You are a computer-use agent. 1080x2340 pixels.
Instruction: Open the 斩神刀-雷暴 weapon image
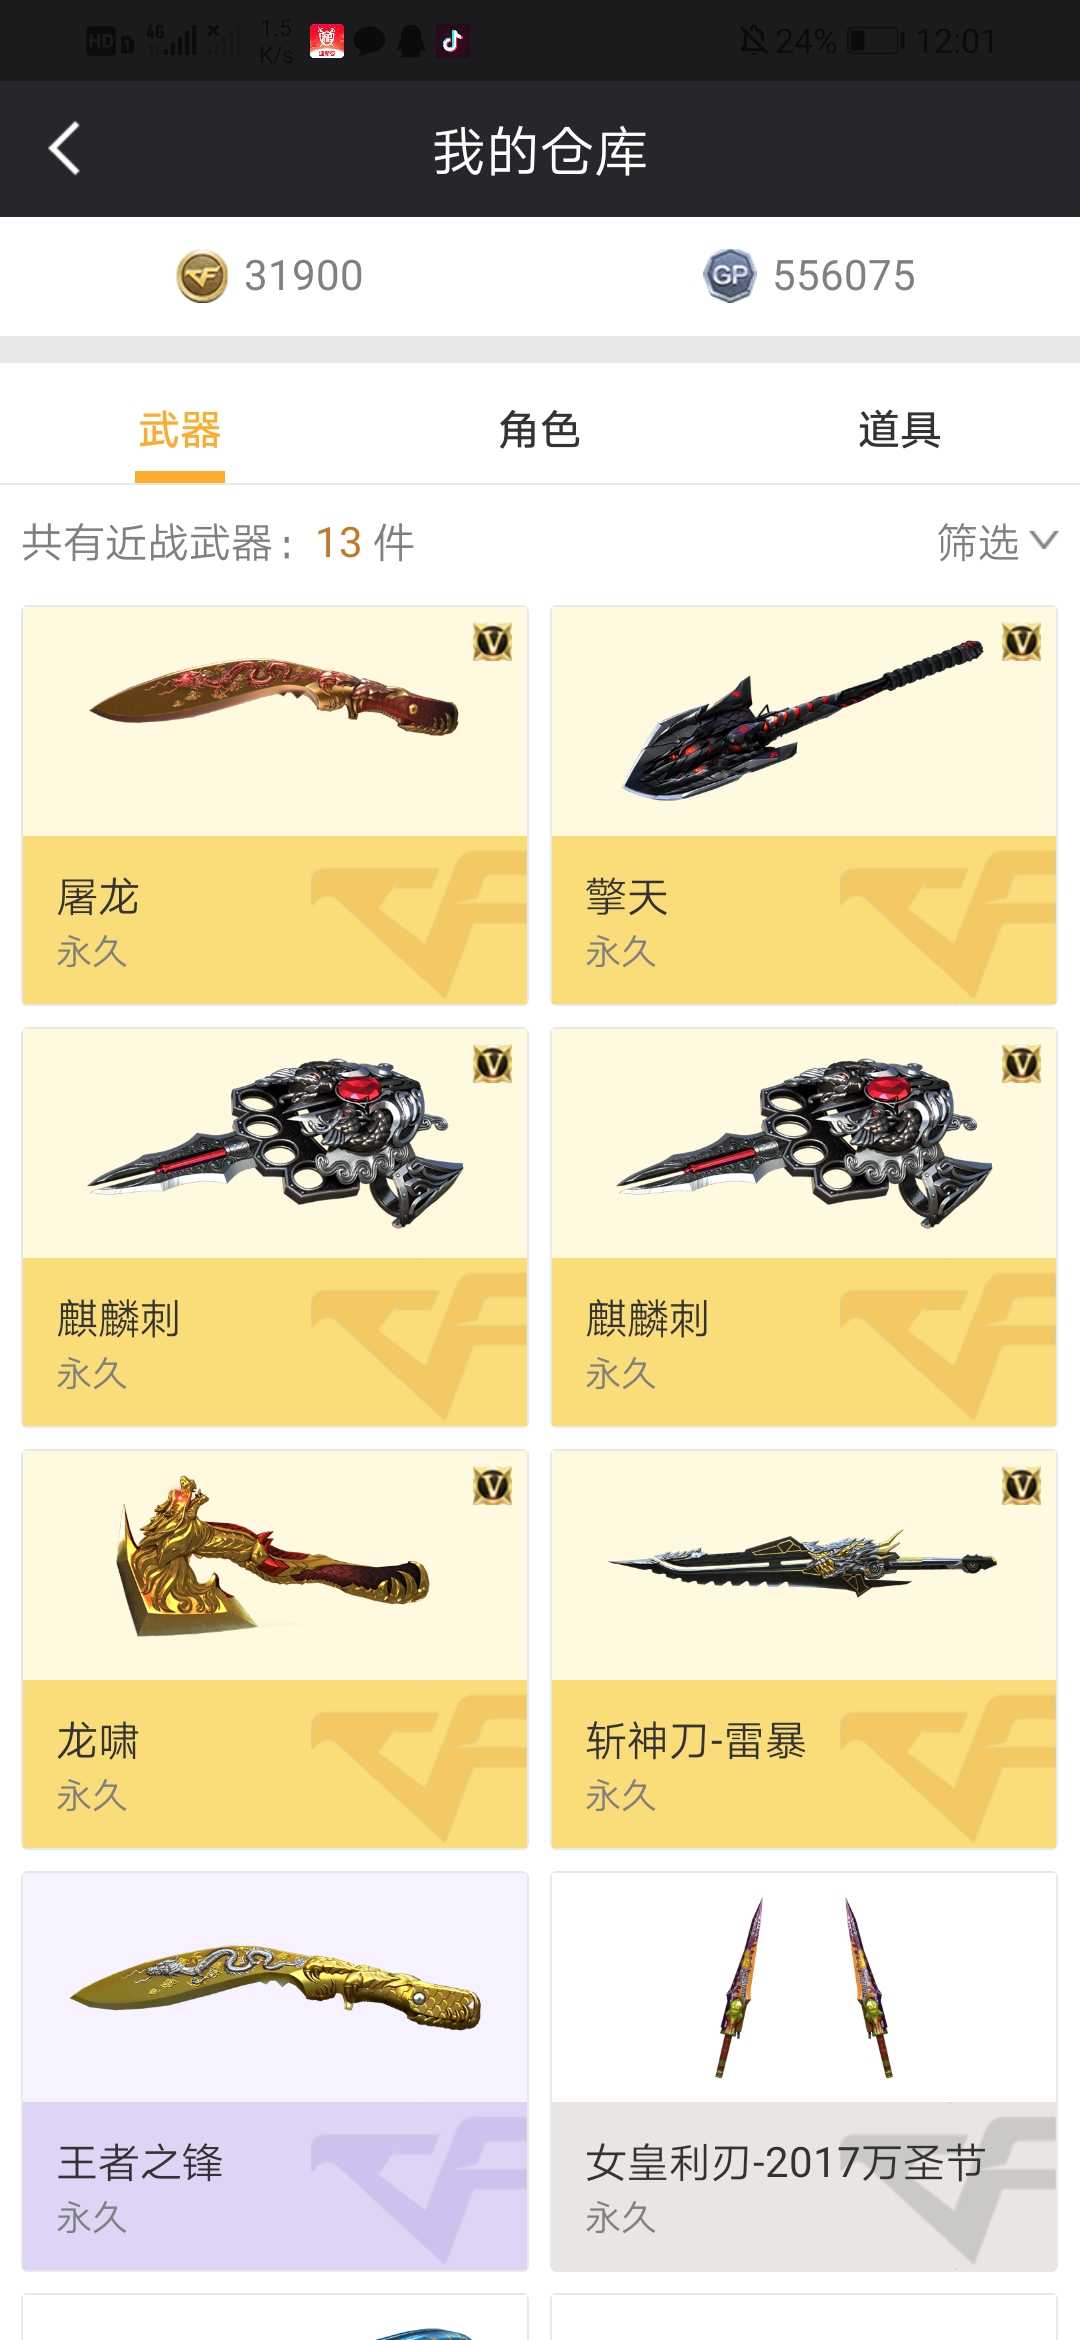tap(803, 1563)
